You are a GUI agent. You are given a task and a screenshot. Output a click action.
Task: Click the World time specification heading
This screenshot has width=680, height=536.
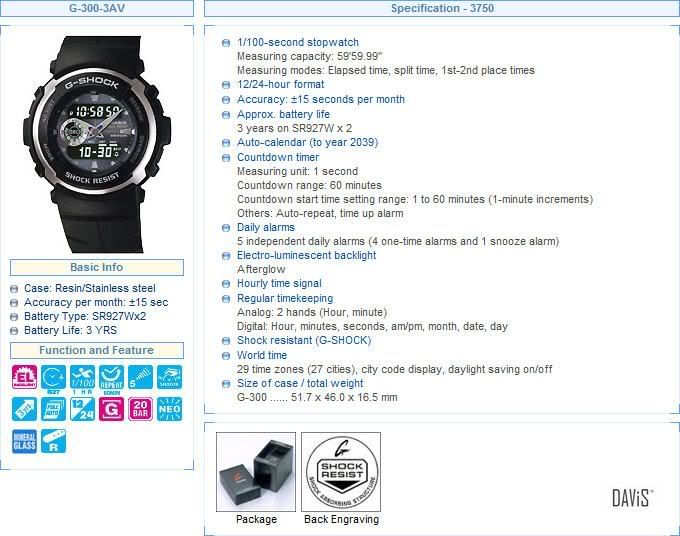click(262, 355)
